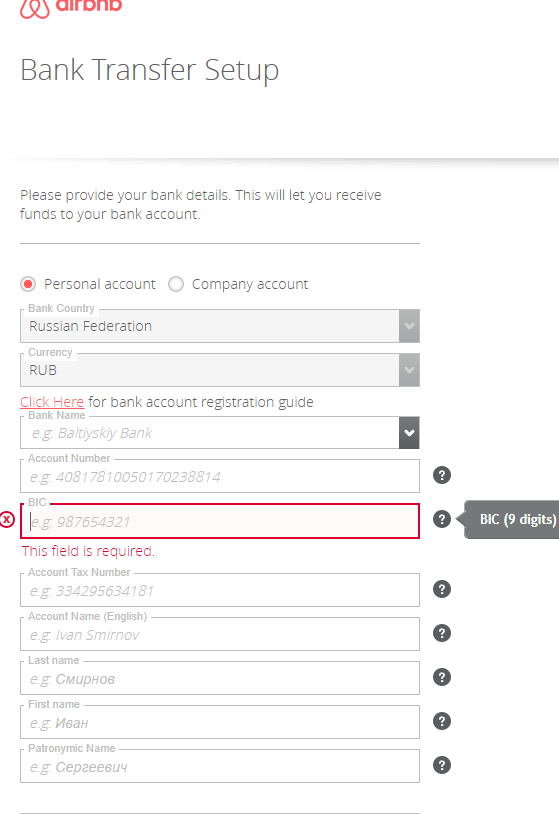
Task: Click into the BIC input field
Action: tap(220, 521)
